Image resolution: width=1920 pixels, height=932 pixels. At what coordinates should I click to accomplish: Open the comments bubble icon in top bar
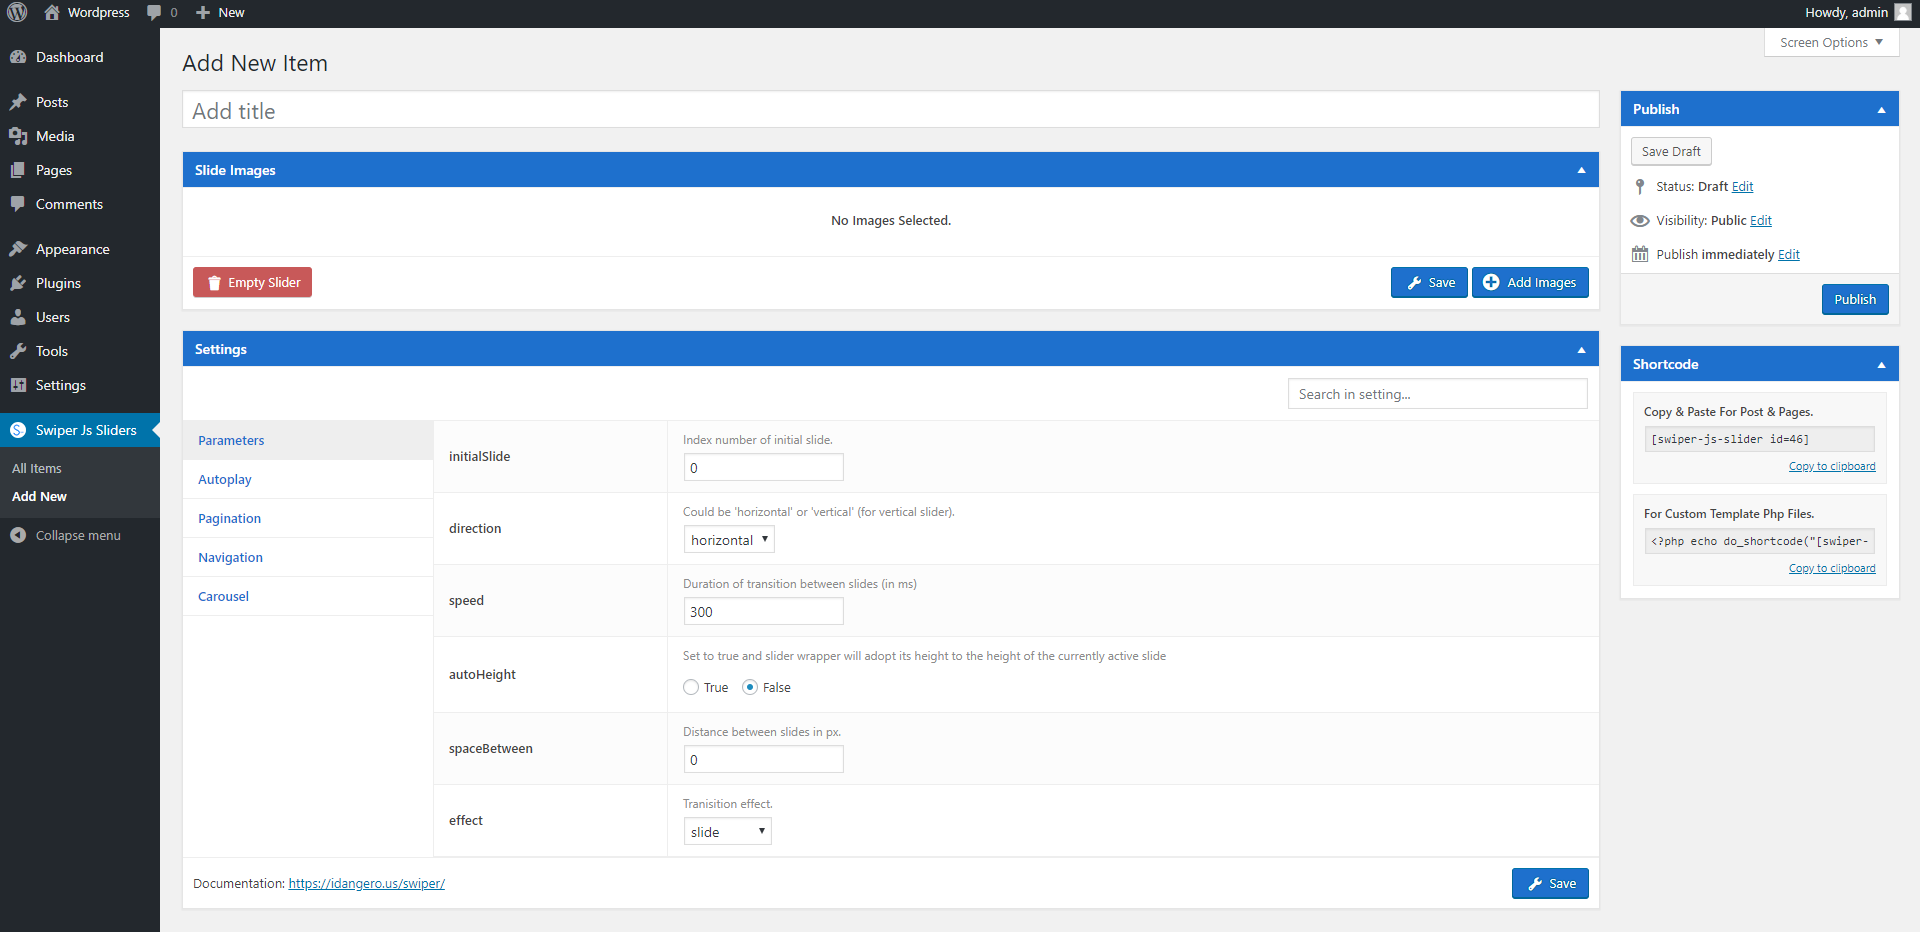pos(154,13)
